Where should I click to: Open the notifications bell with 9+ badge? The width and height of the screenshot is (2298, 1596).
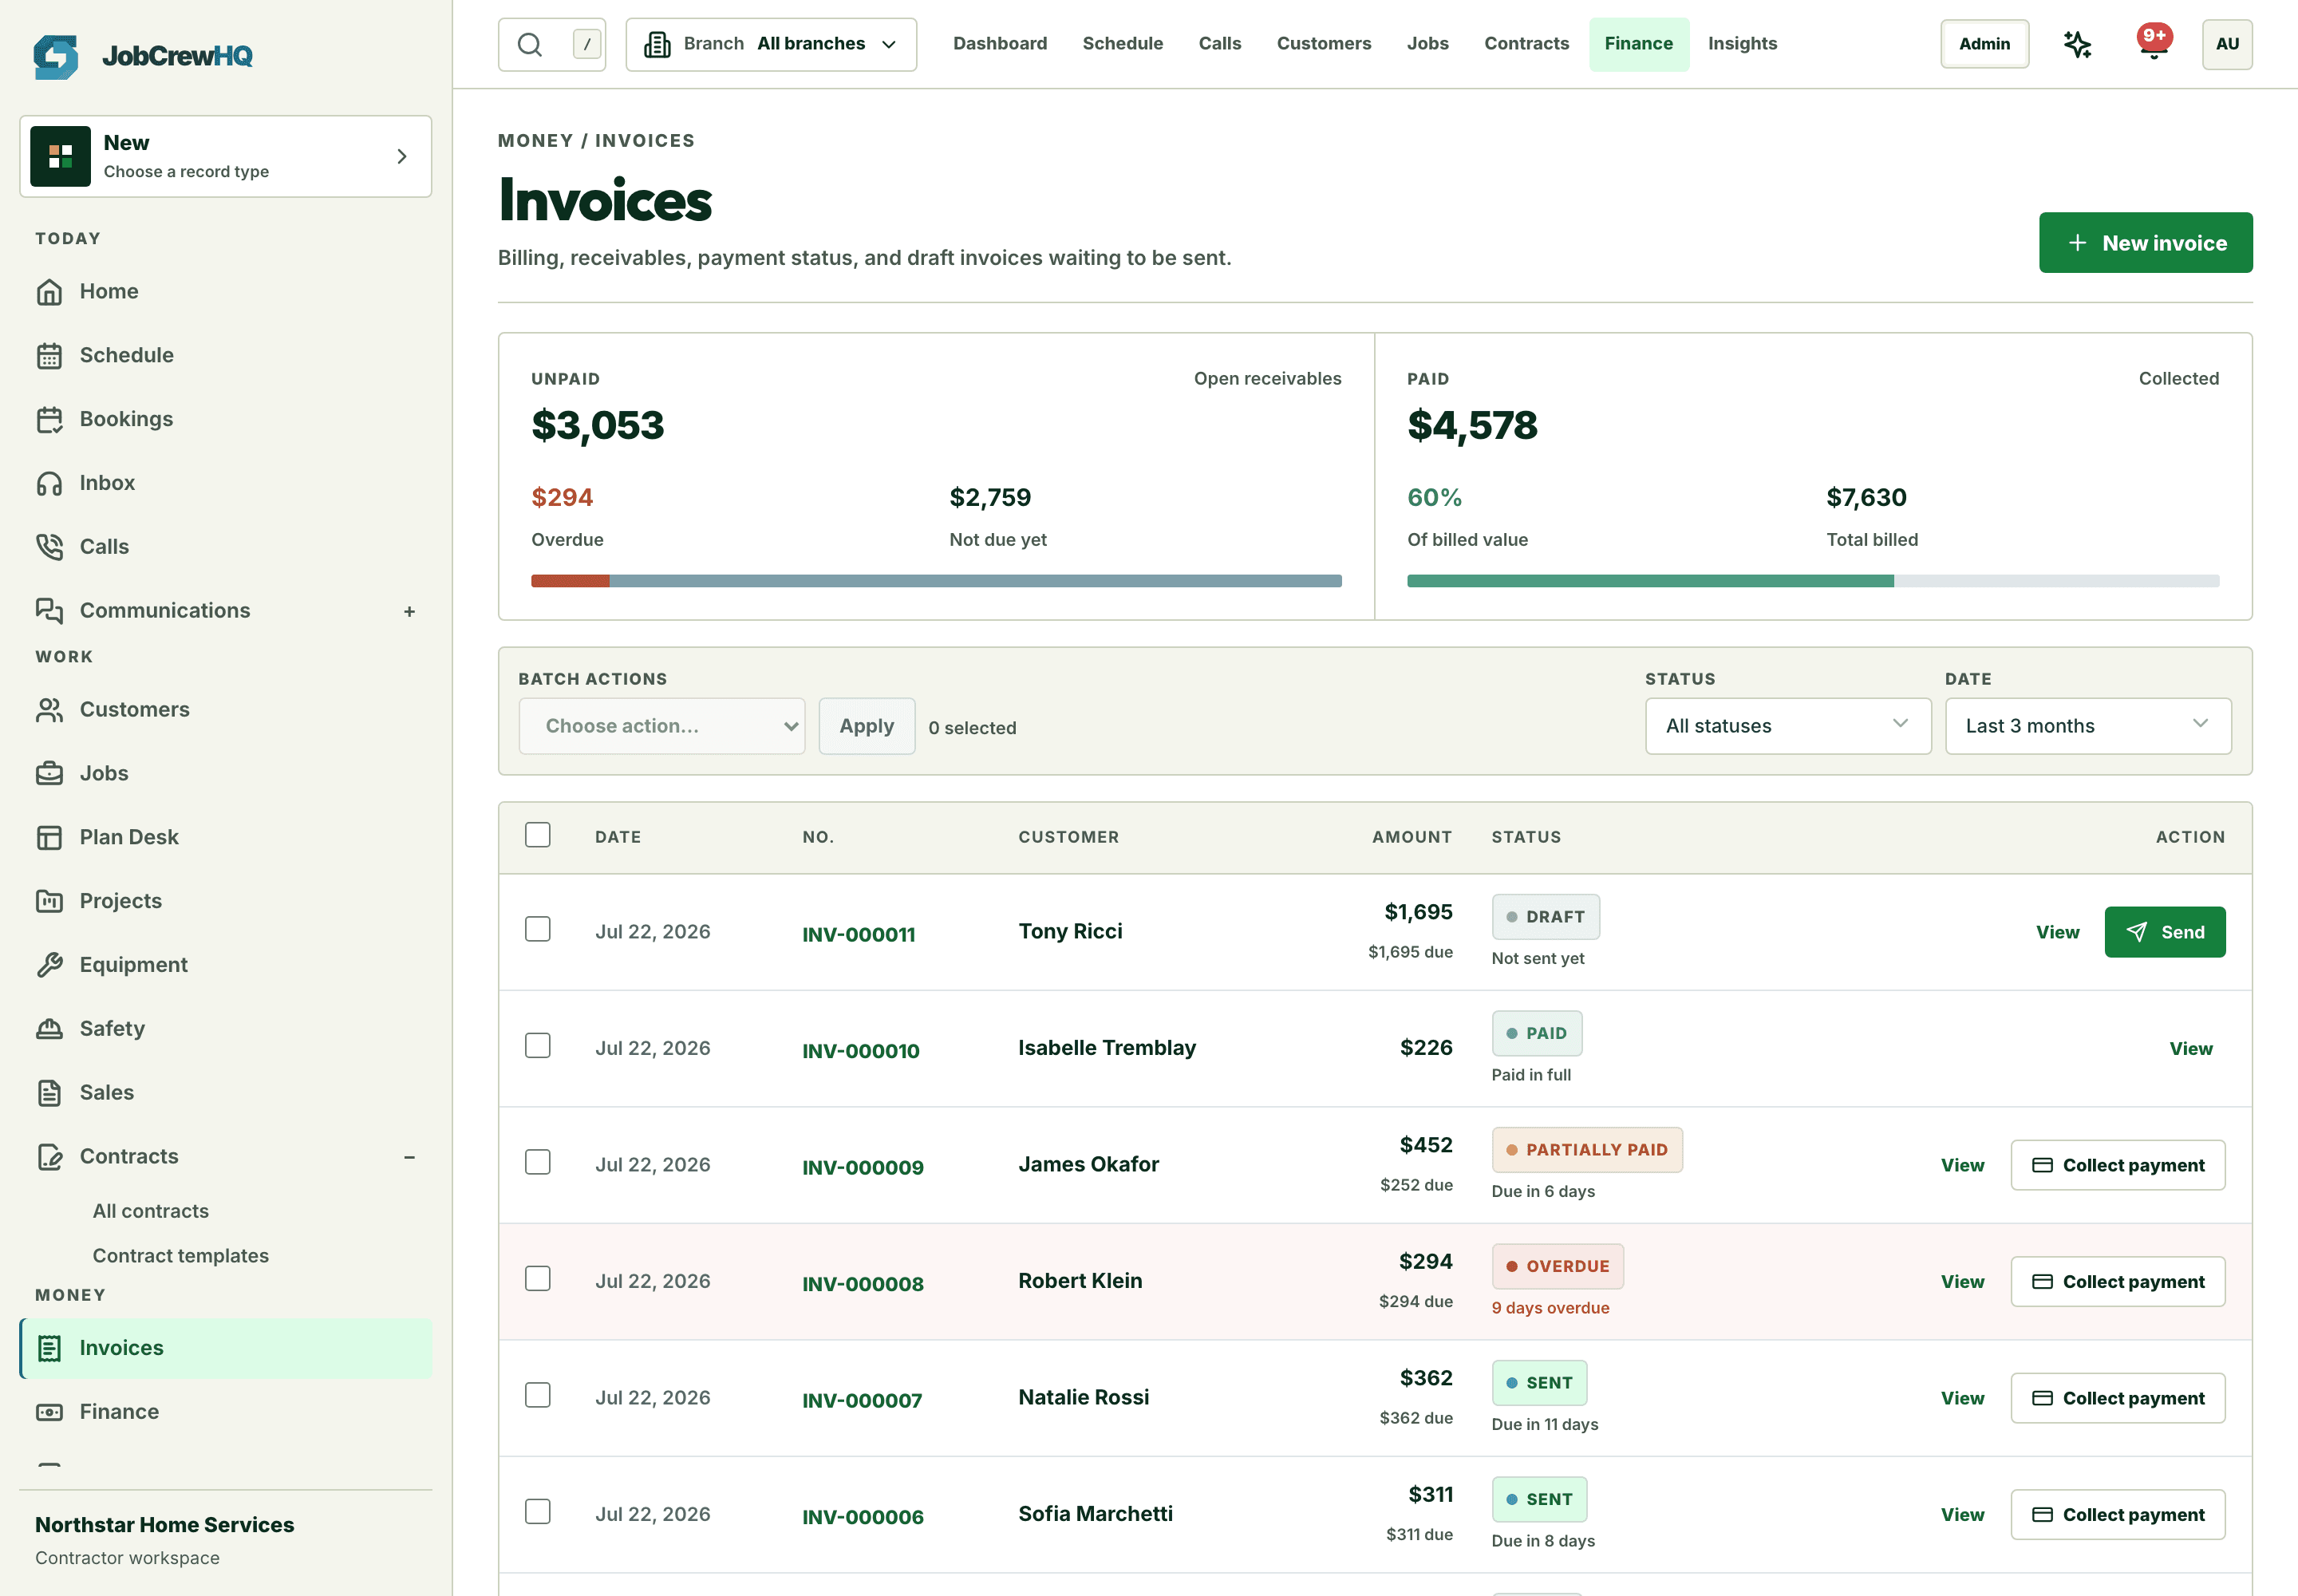pyautogui.click(x=2154, y=44)
